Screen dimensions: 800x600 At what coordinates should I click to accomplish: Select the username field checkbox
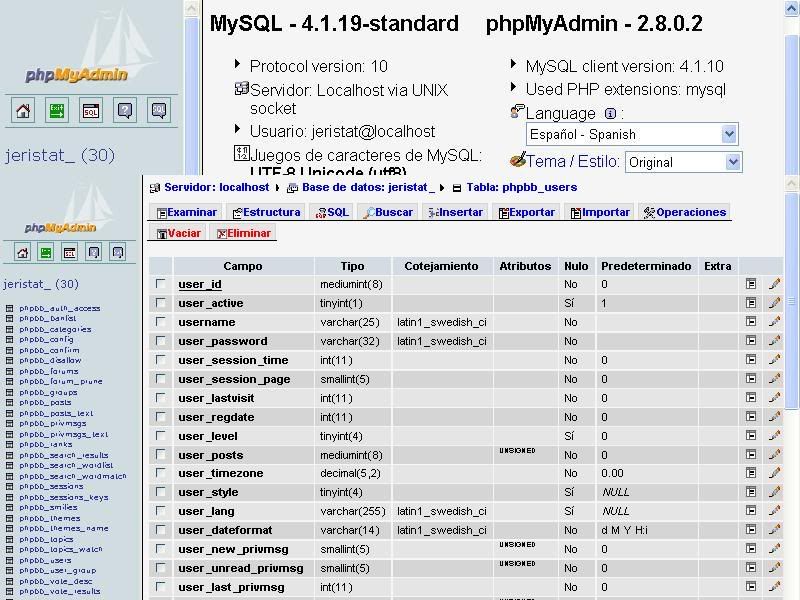161,321
